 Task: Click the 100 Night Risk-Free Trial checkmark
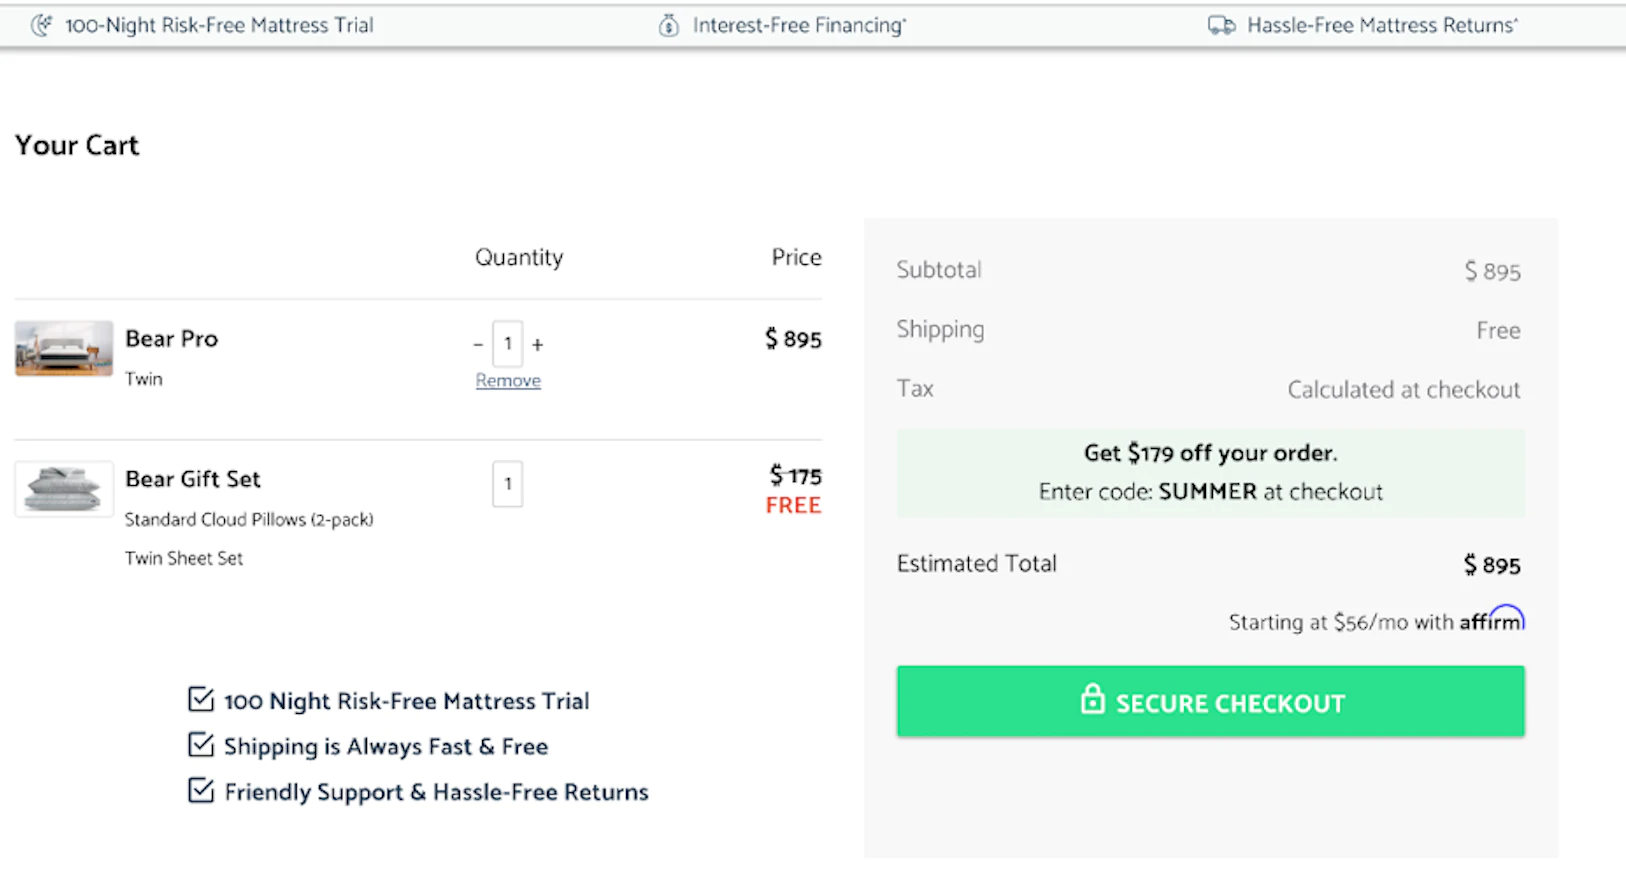point(201,699)
